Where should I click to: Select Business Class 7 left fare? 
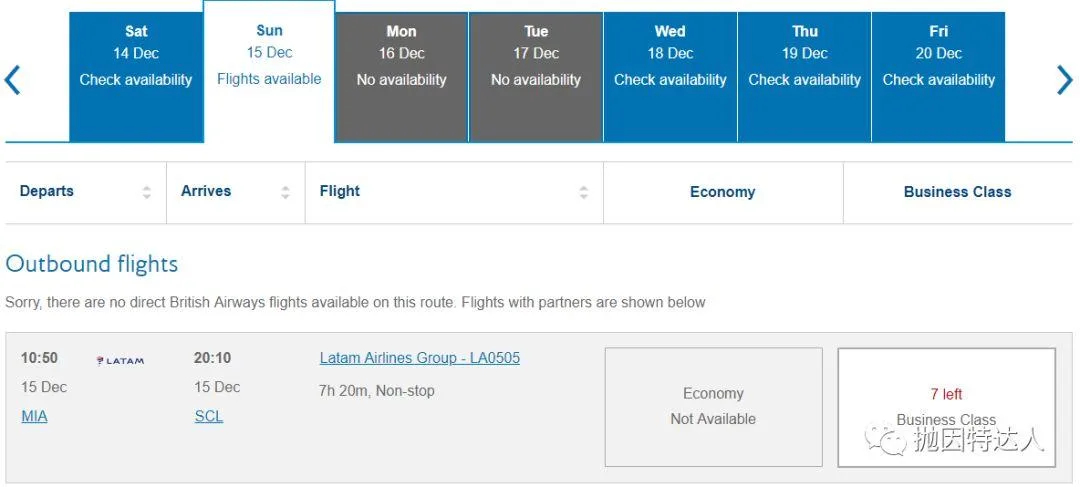point(946,406)
